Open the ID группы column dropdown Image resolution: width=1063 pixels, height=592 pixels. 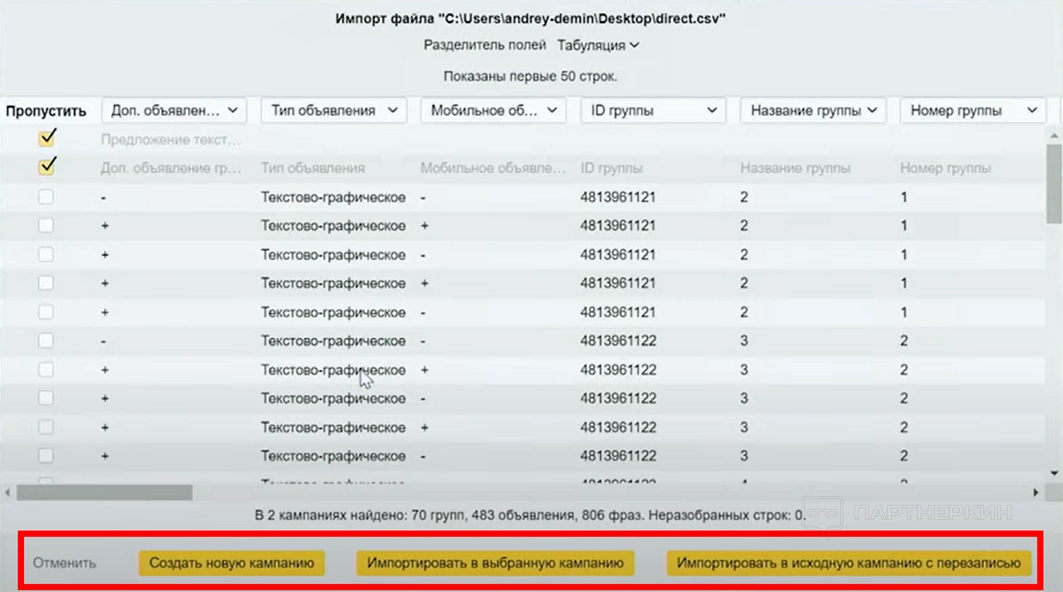tap(654, 111)
